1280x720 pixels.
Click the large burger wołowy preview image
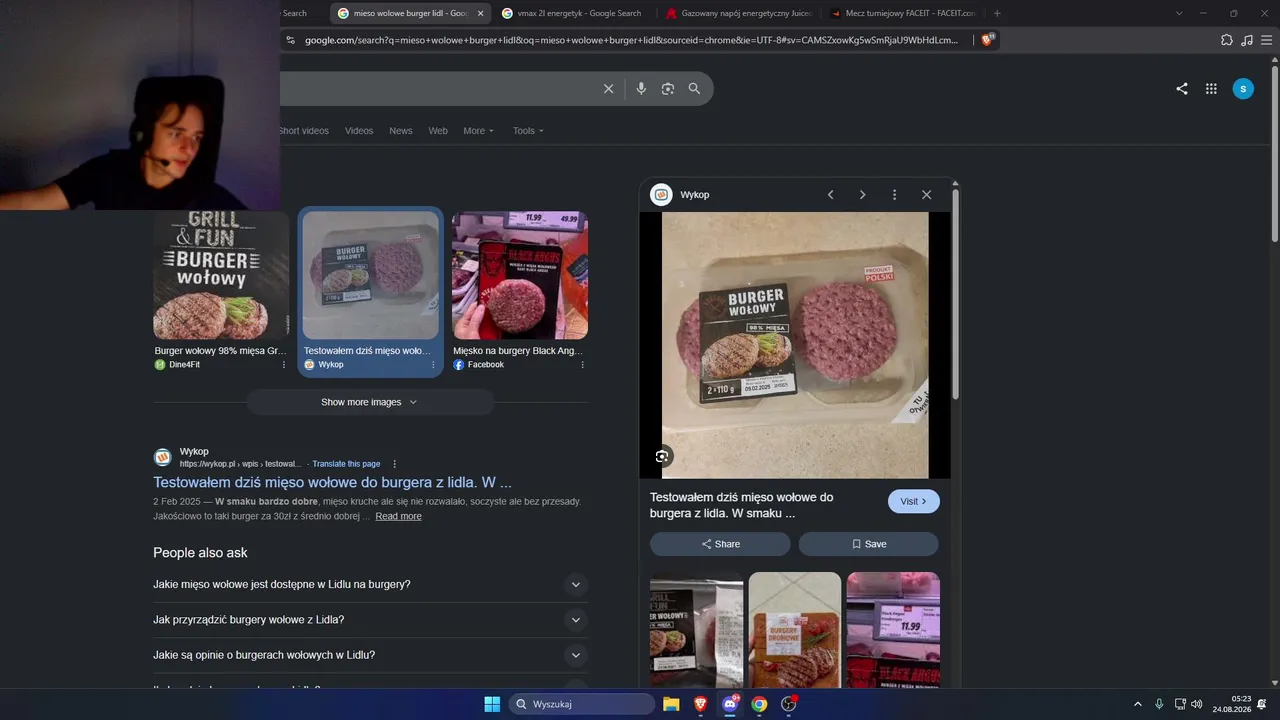click(x=795, y=345)
